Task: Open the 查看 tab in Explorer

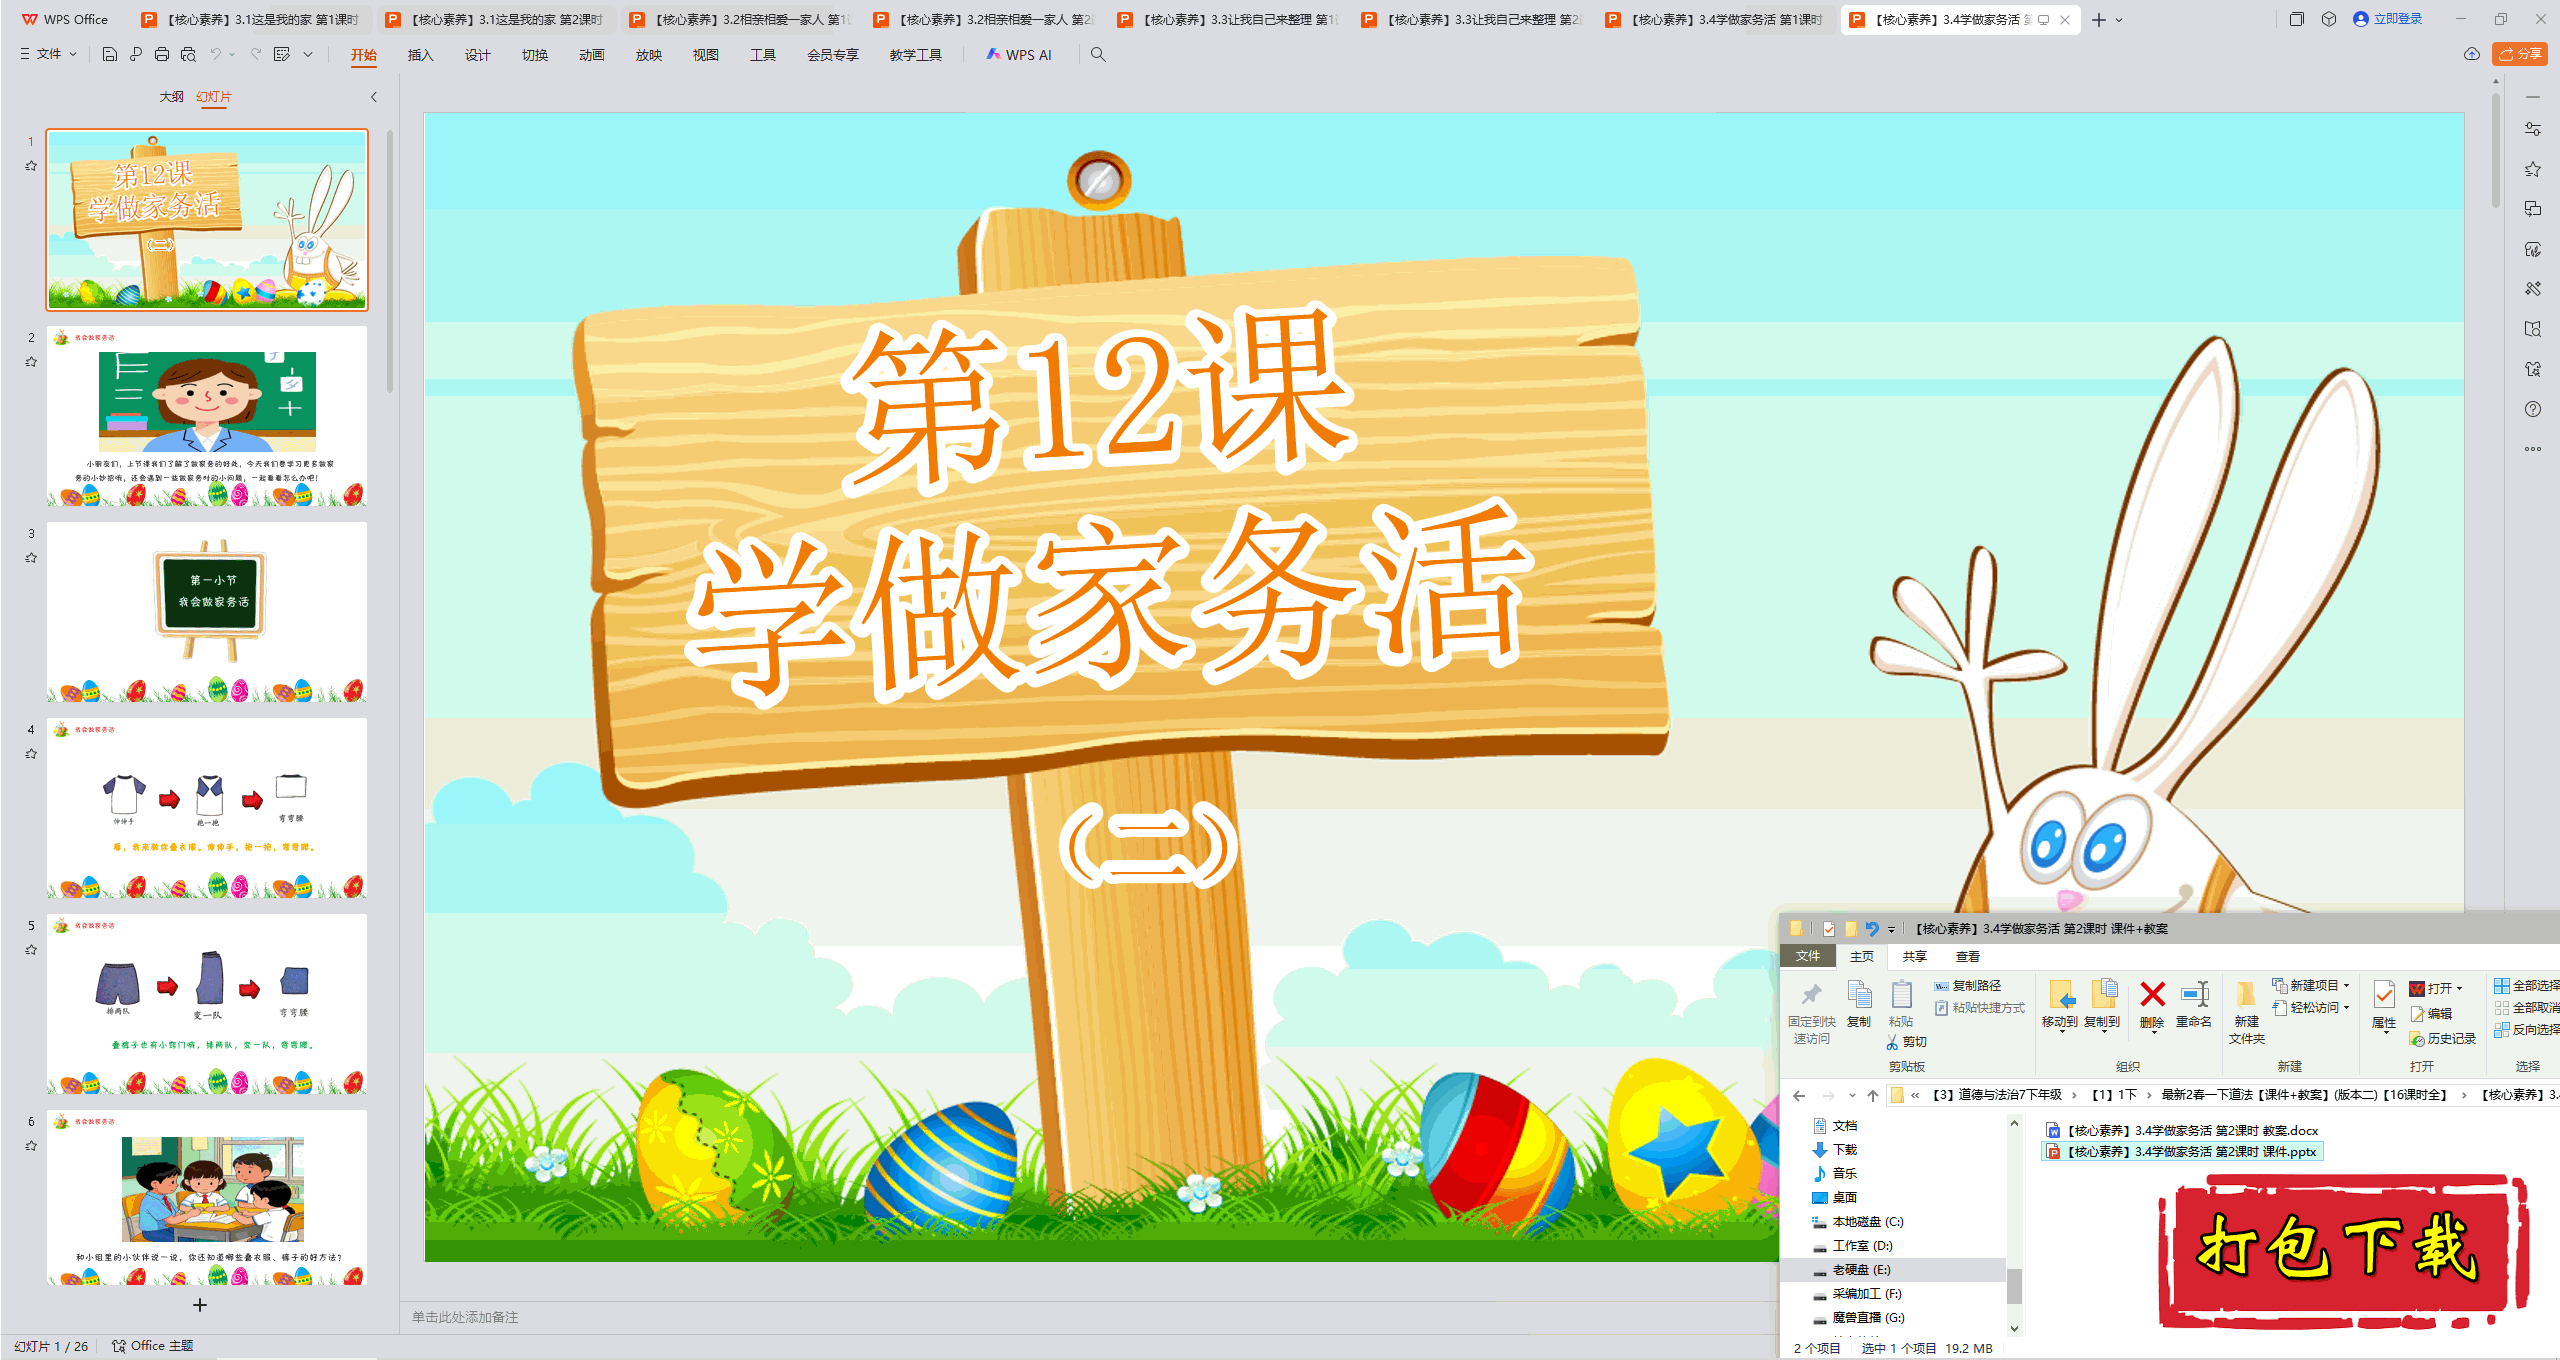Action: pos(1968,957)
